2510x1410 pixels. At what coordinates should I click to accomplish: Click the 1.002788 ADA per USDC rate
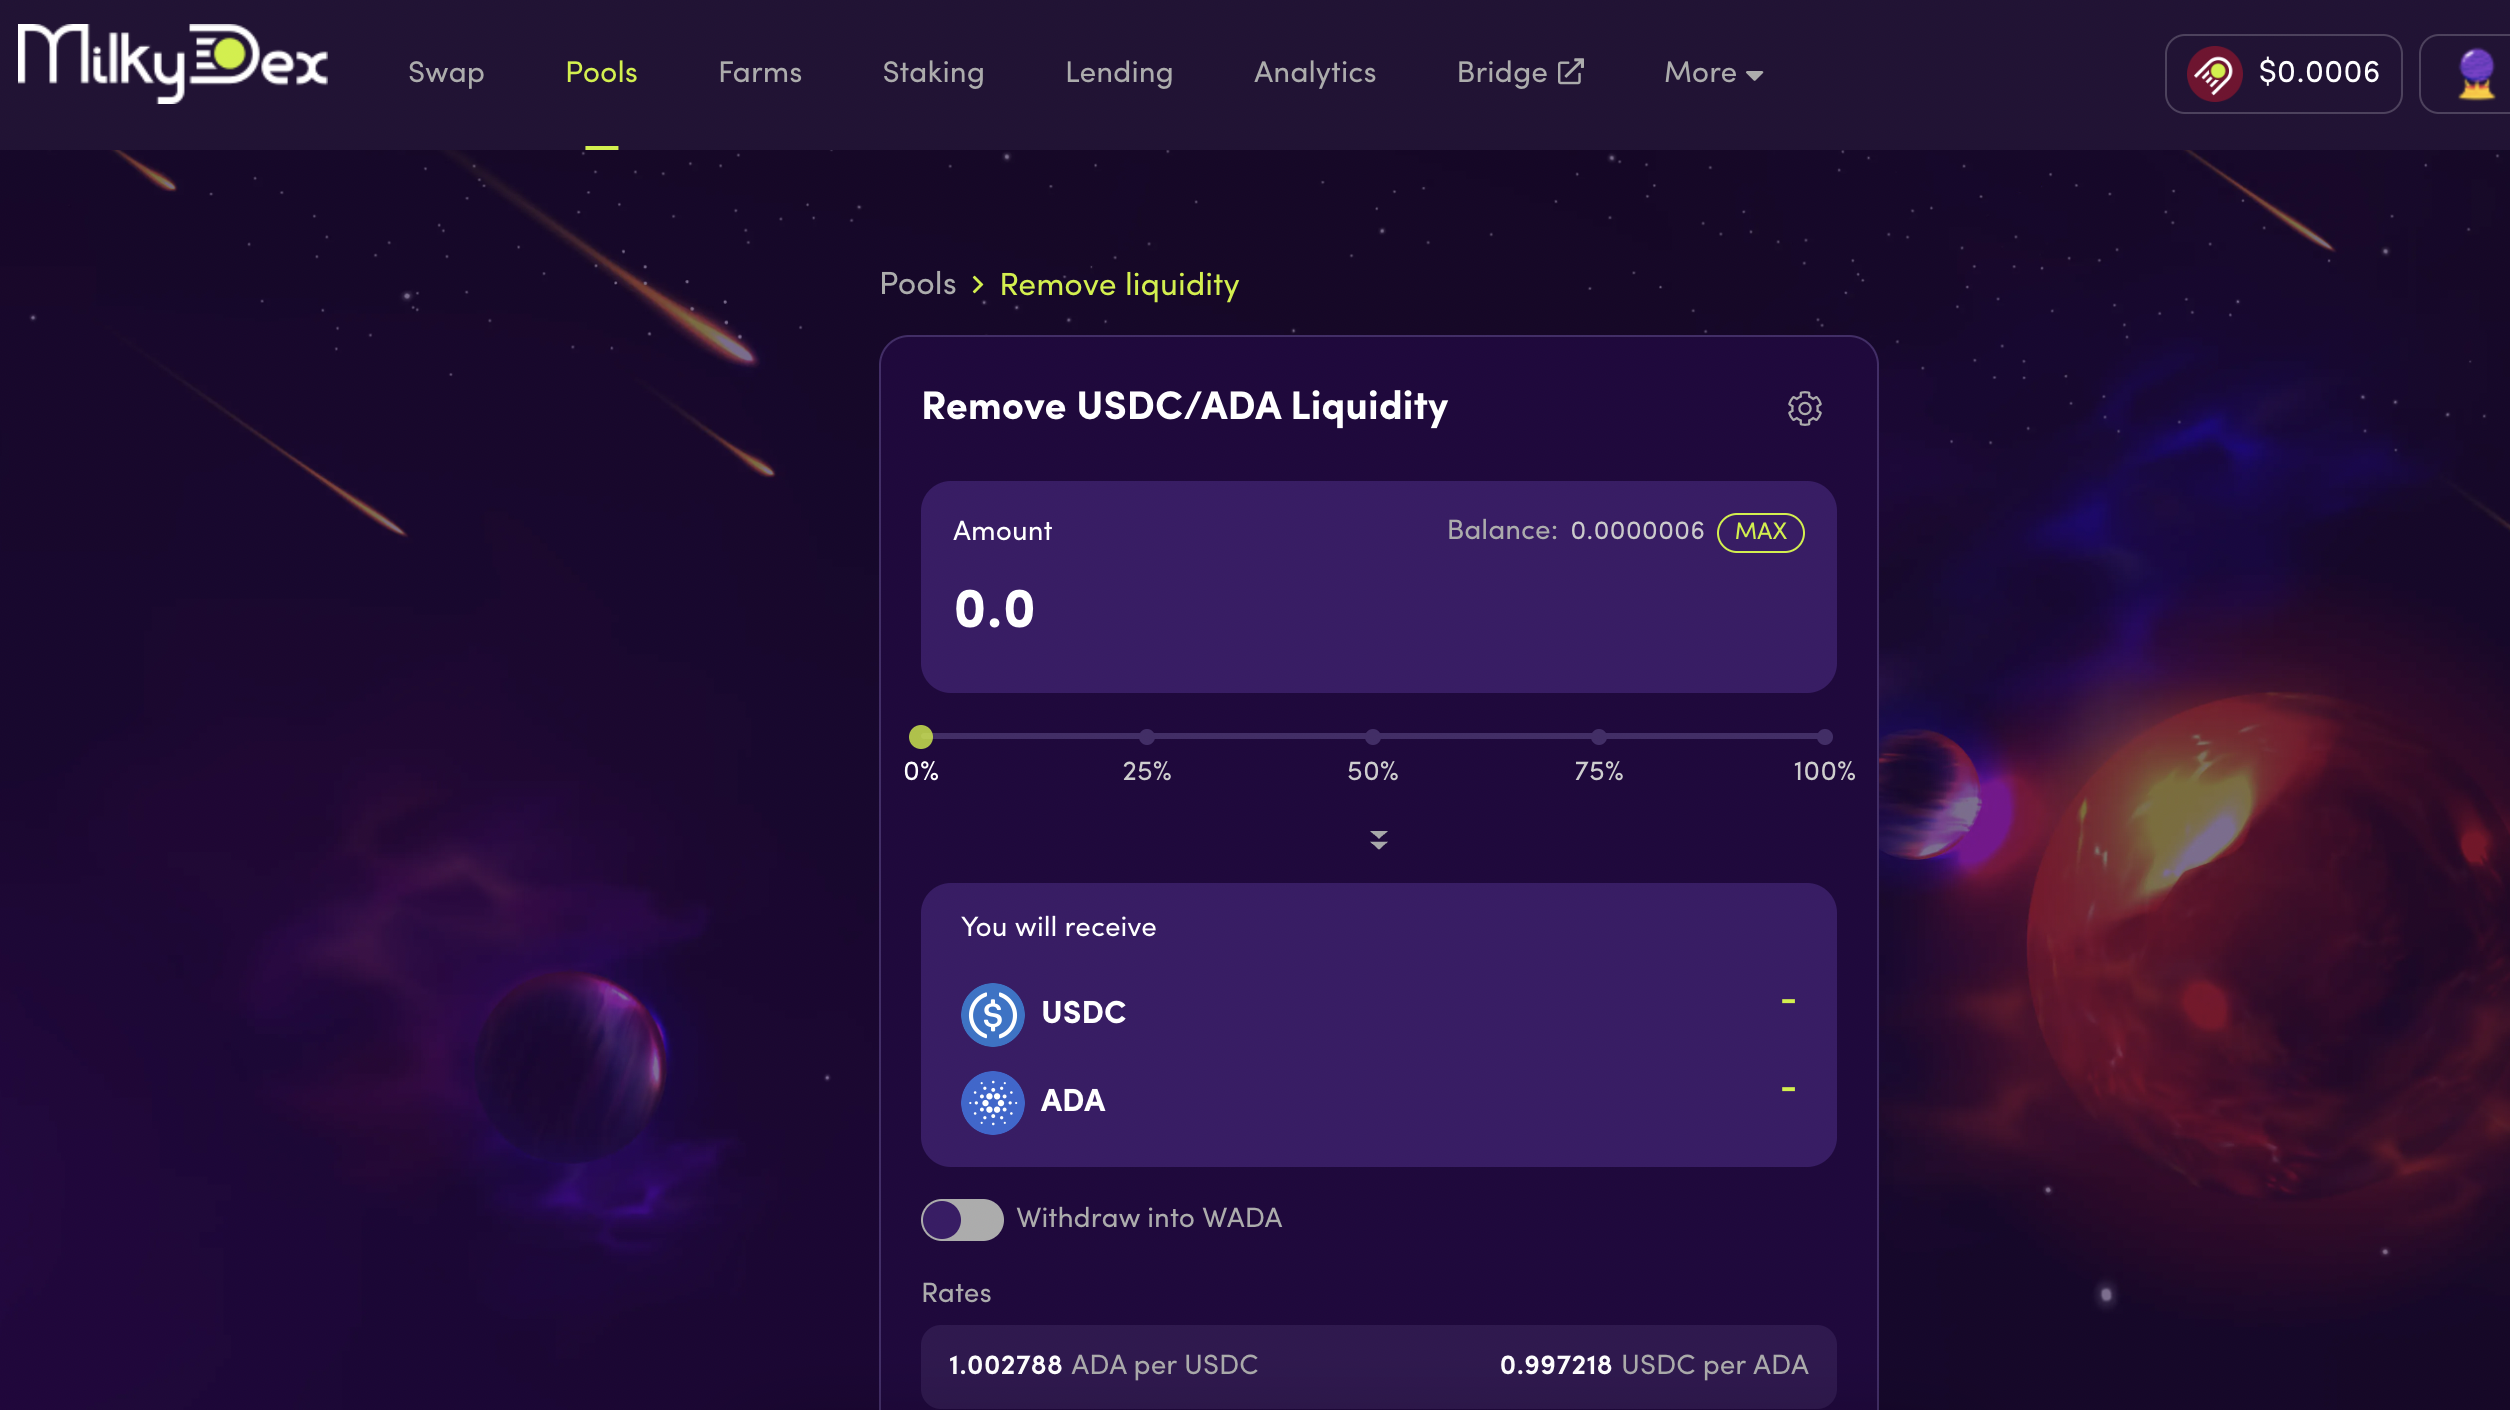(x=1103, y=1365)
